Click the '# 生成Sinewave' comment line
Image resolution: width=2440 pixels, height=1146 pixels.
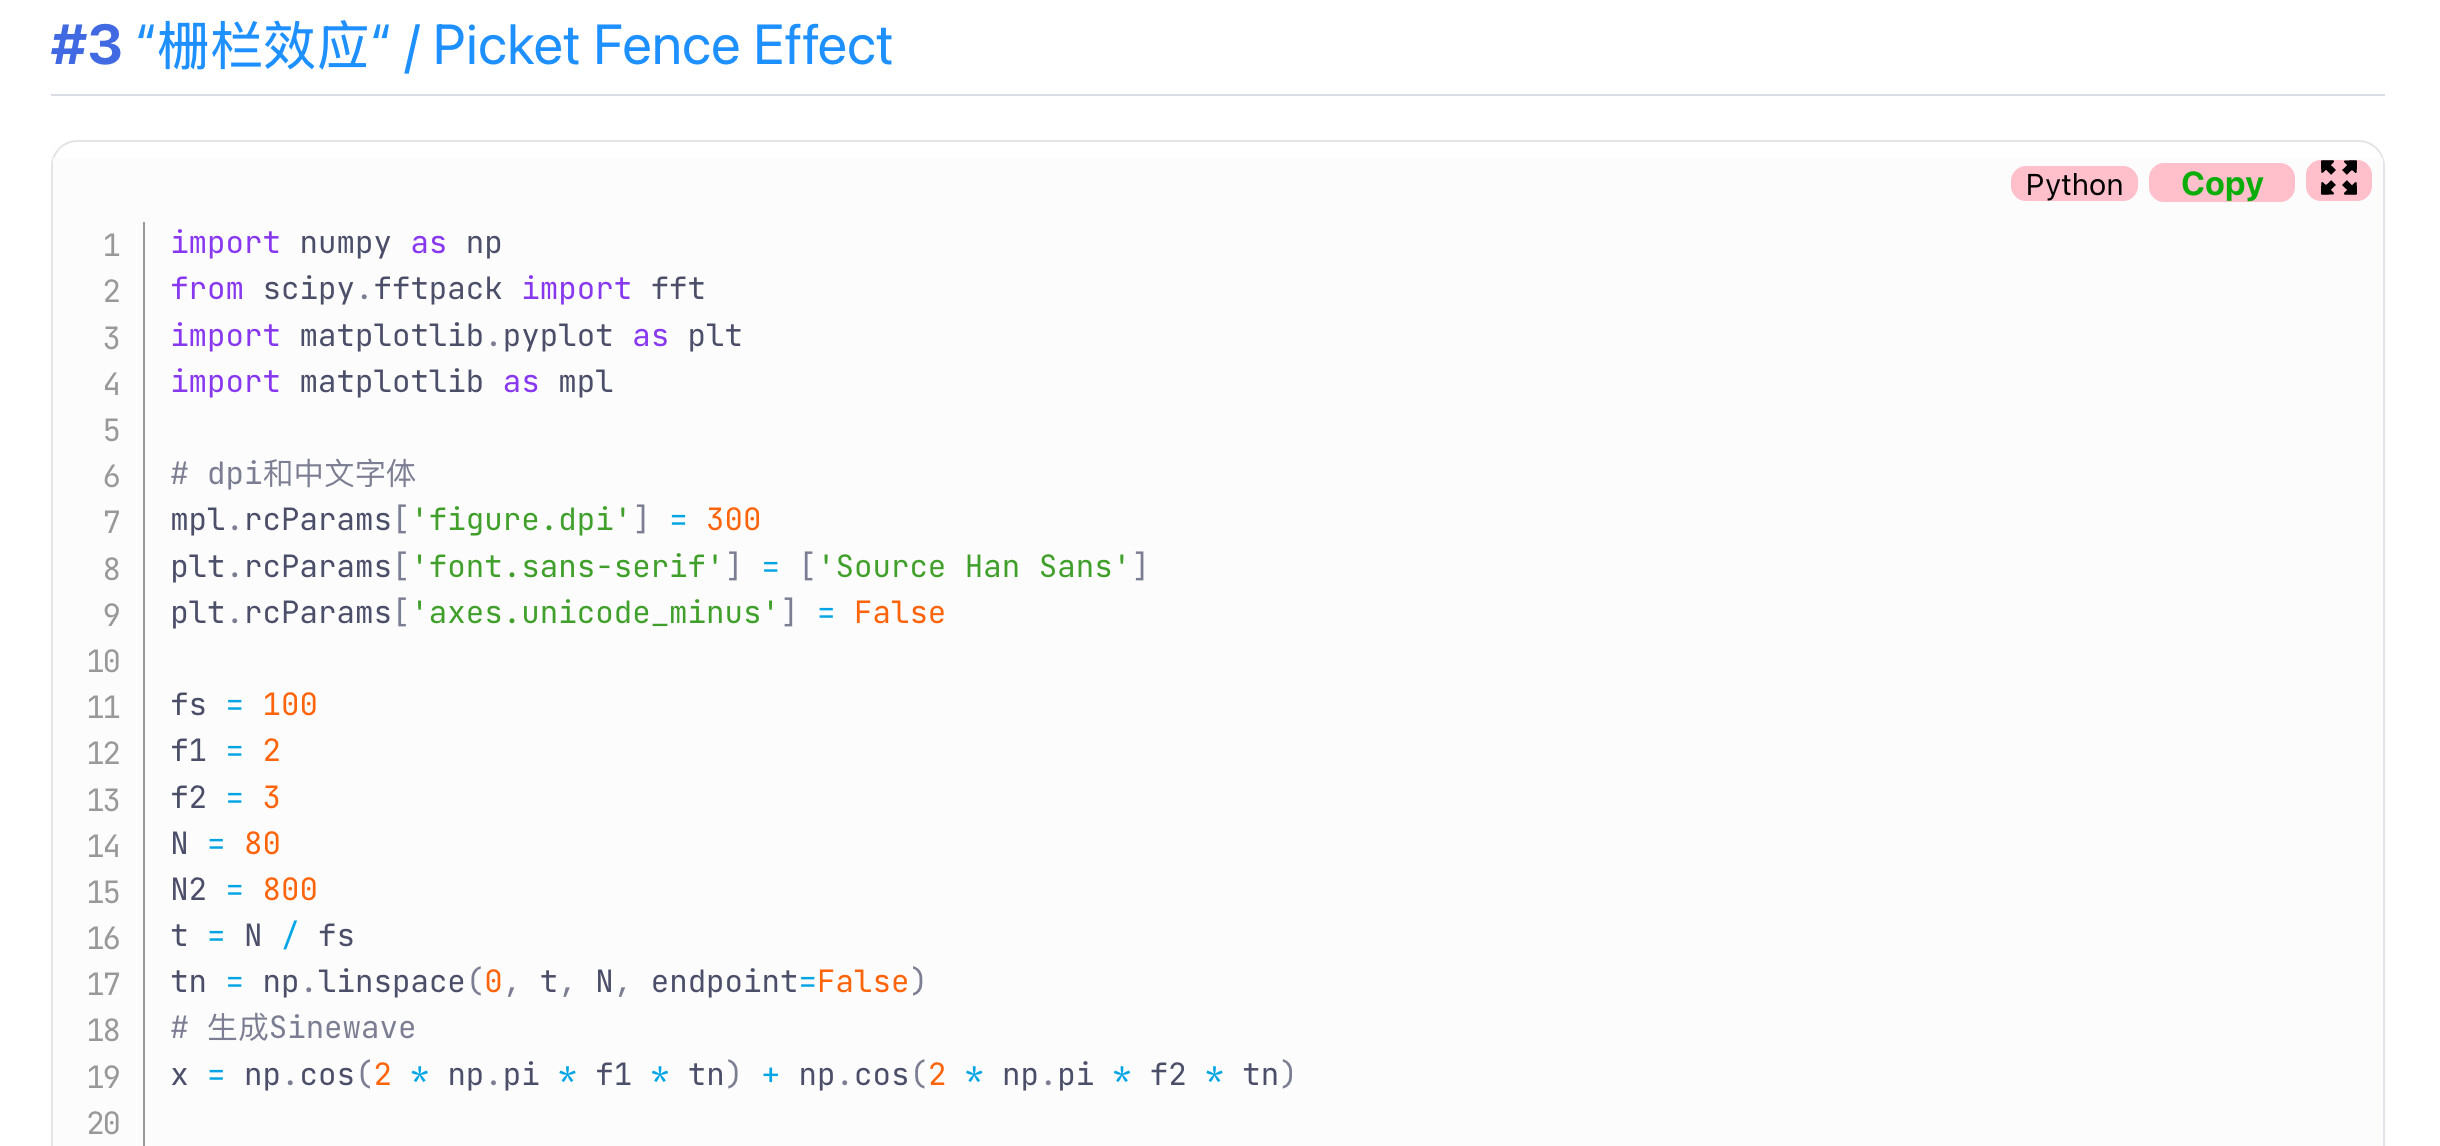click(x=293, y=1028)
